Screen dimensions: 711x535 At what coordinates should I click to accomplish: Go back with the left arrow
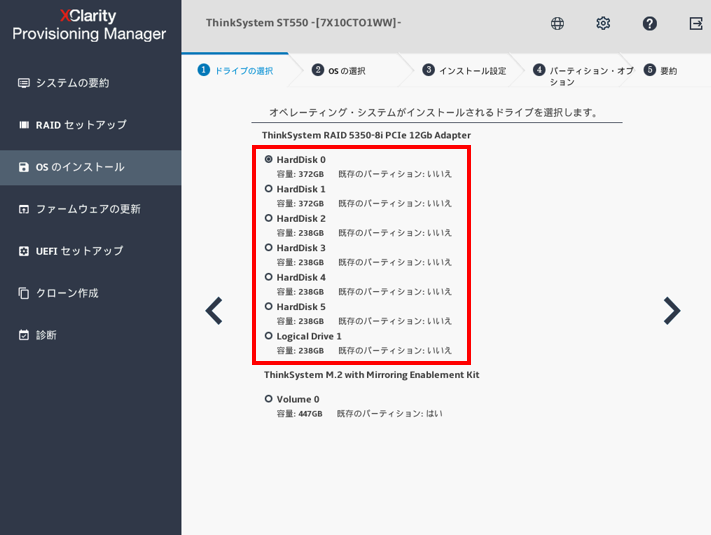click(214, 311)
